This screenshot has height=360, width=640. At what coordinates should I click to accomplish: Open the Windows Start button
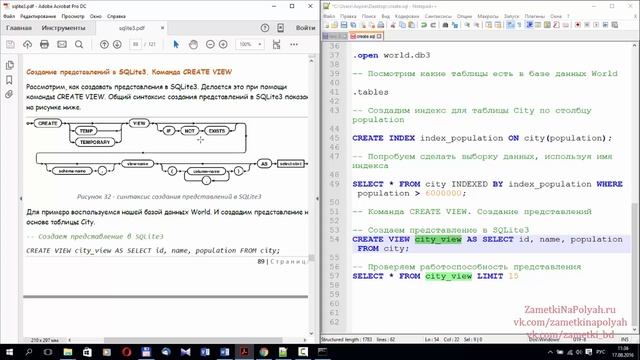pyautogui.click(x=9, y=352)
